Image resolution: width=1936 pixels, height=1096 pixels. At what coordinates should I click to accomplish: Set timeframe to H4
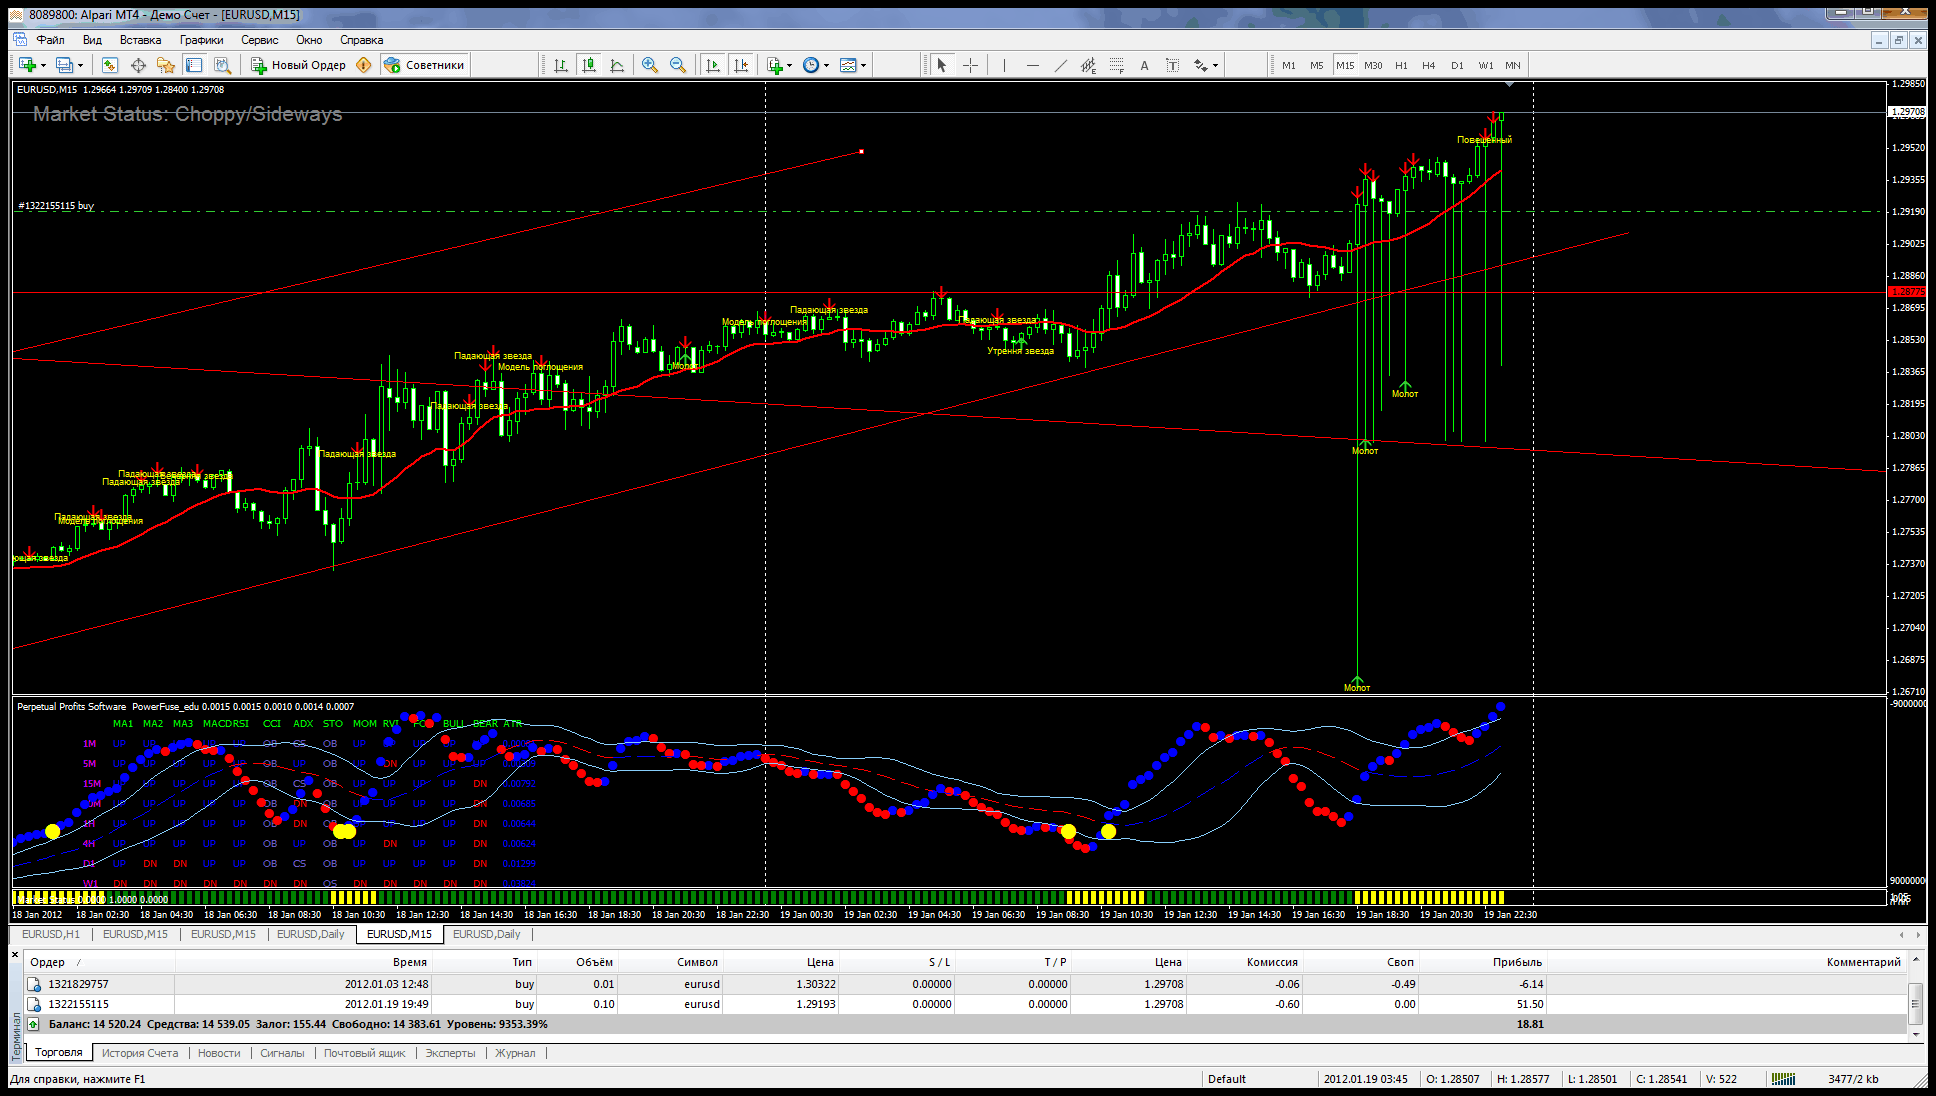coord(1429,66)
